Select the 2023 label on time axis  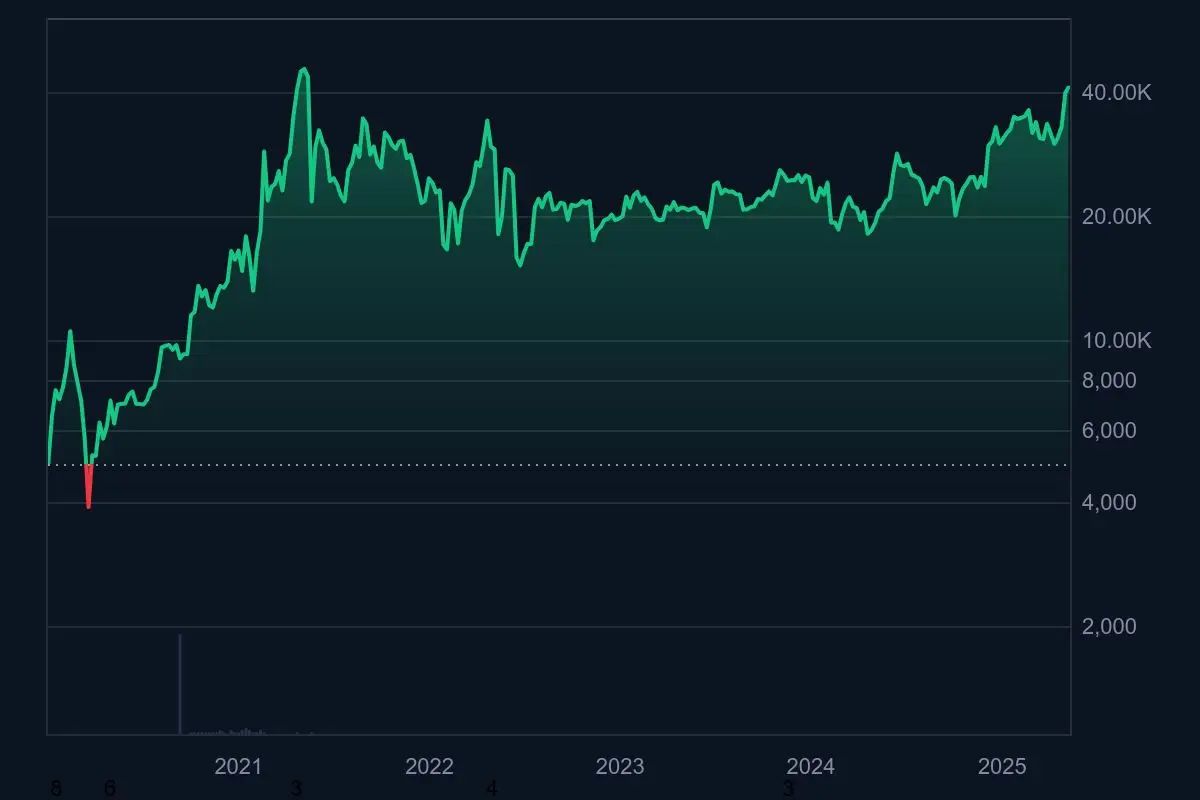tap(620, 767)
